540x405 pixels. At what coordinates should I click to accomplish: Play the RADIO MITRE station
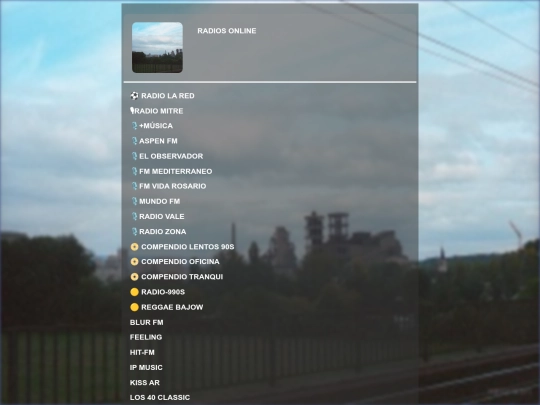159,111
